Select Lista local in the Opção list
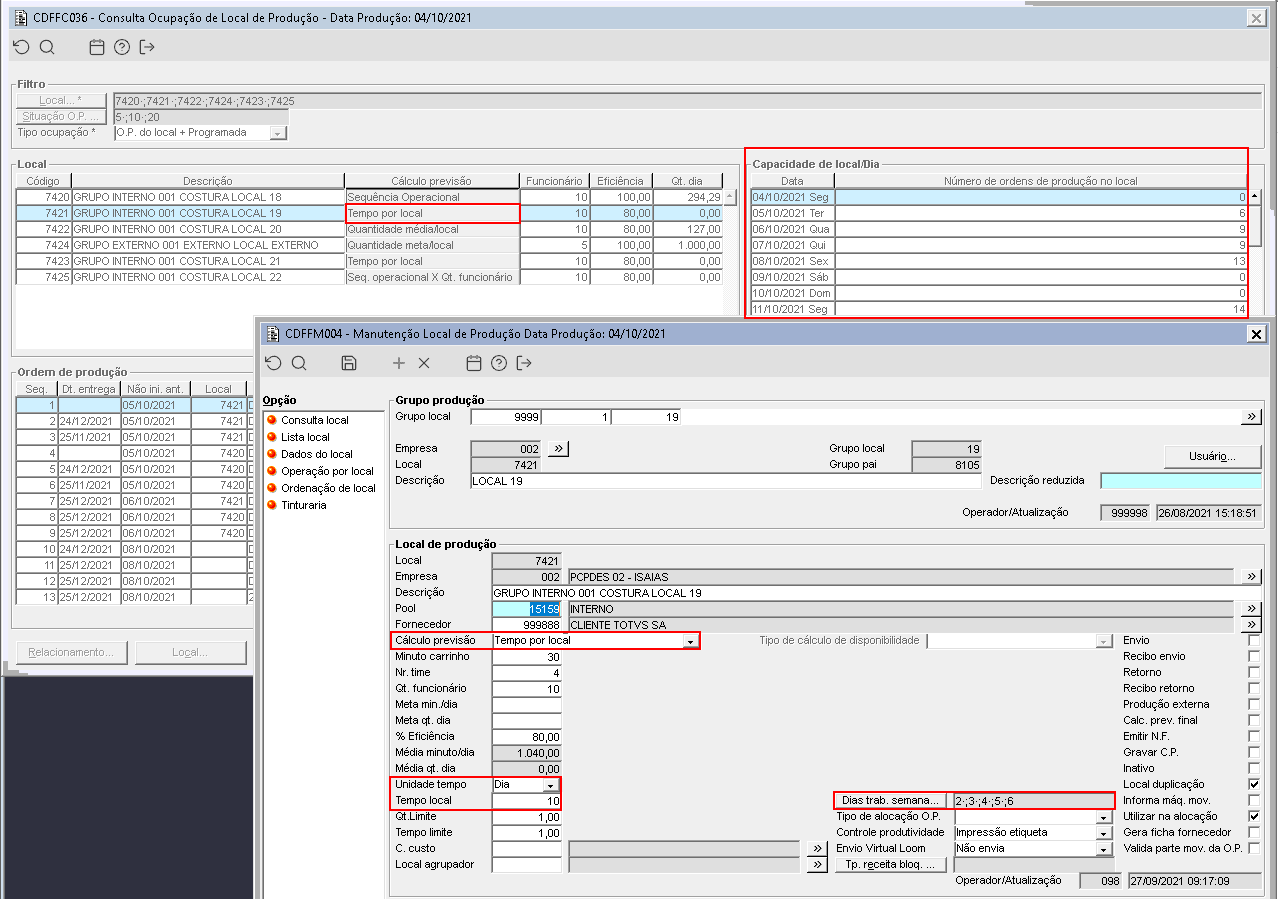 305,437
